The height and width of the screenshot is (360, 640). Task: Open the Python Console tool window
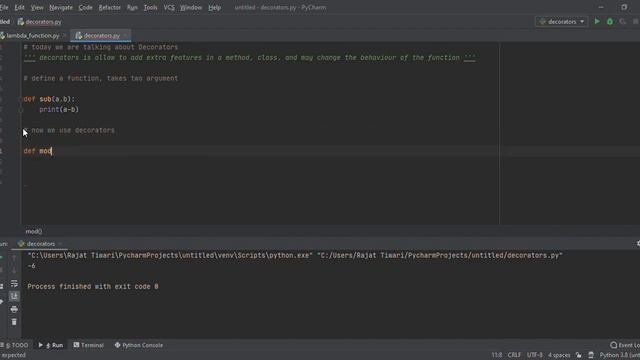[139, 345]
